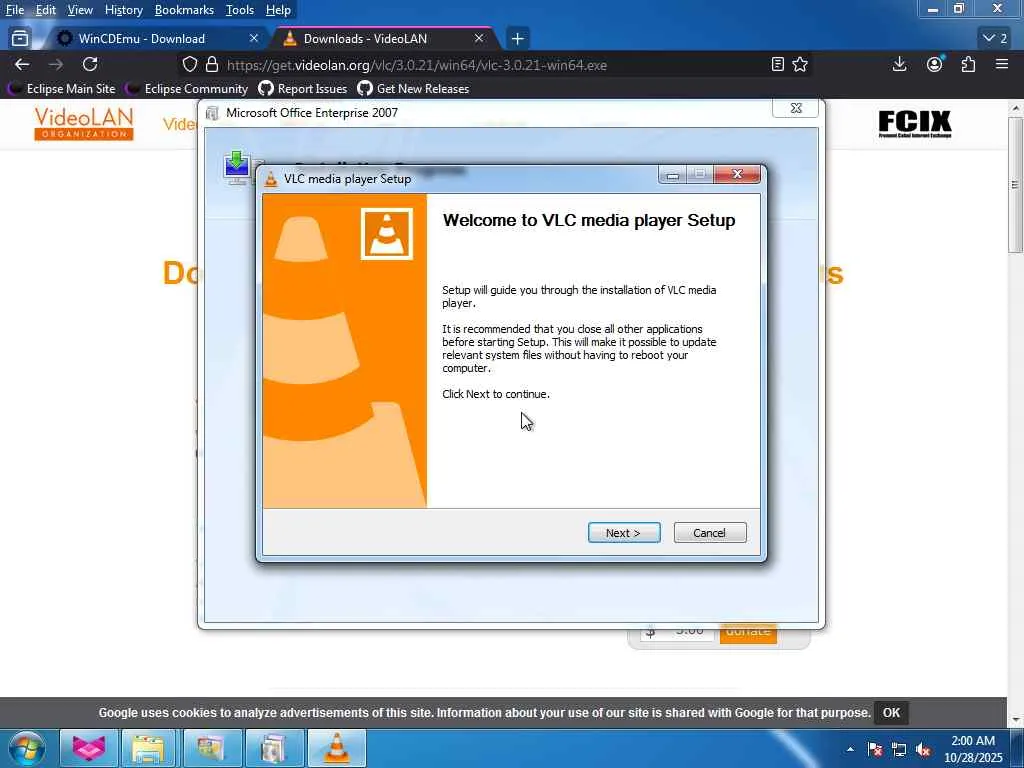Close the WinCDEmu - Download tab
The width and height of the screenshot is (1024, 768).
[x=254, y=39]
